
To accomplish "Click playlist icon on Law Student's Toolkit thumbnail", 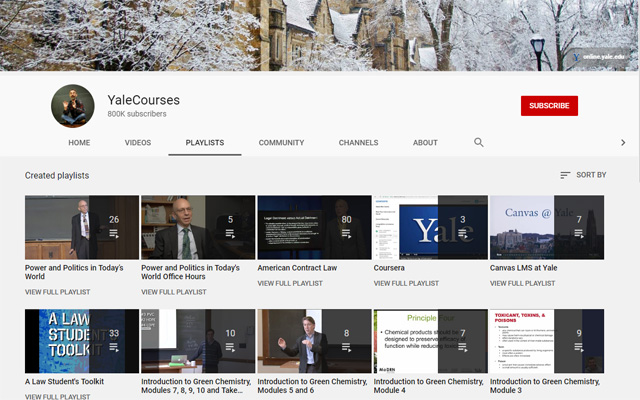I will (114, 347).
